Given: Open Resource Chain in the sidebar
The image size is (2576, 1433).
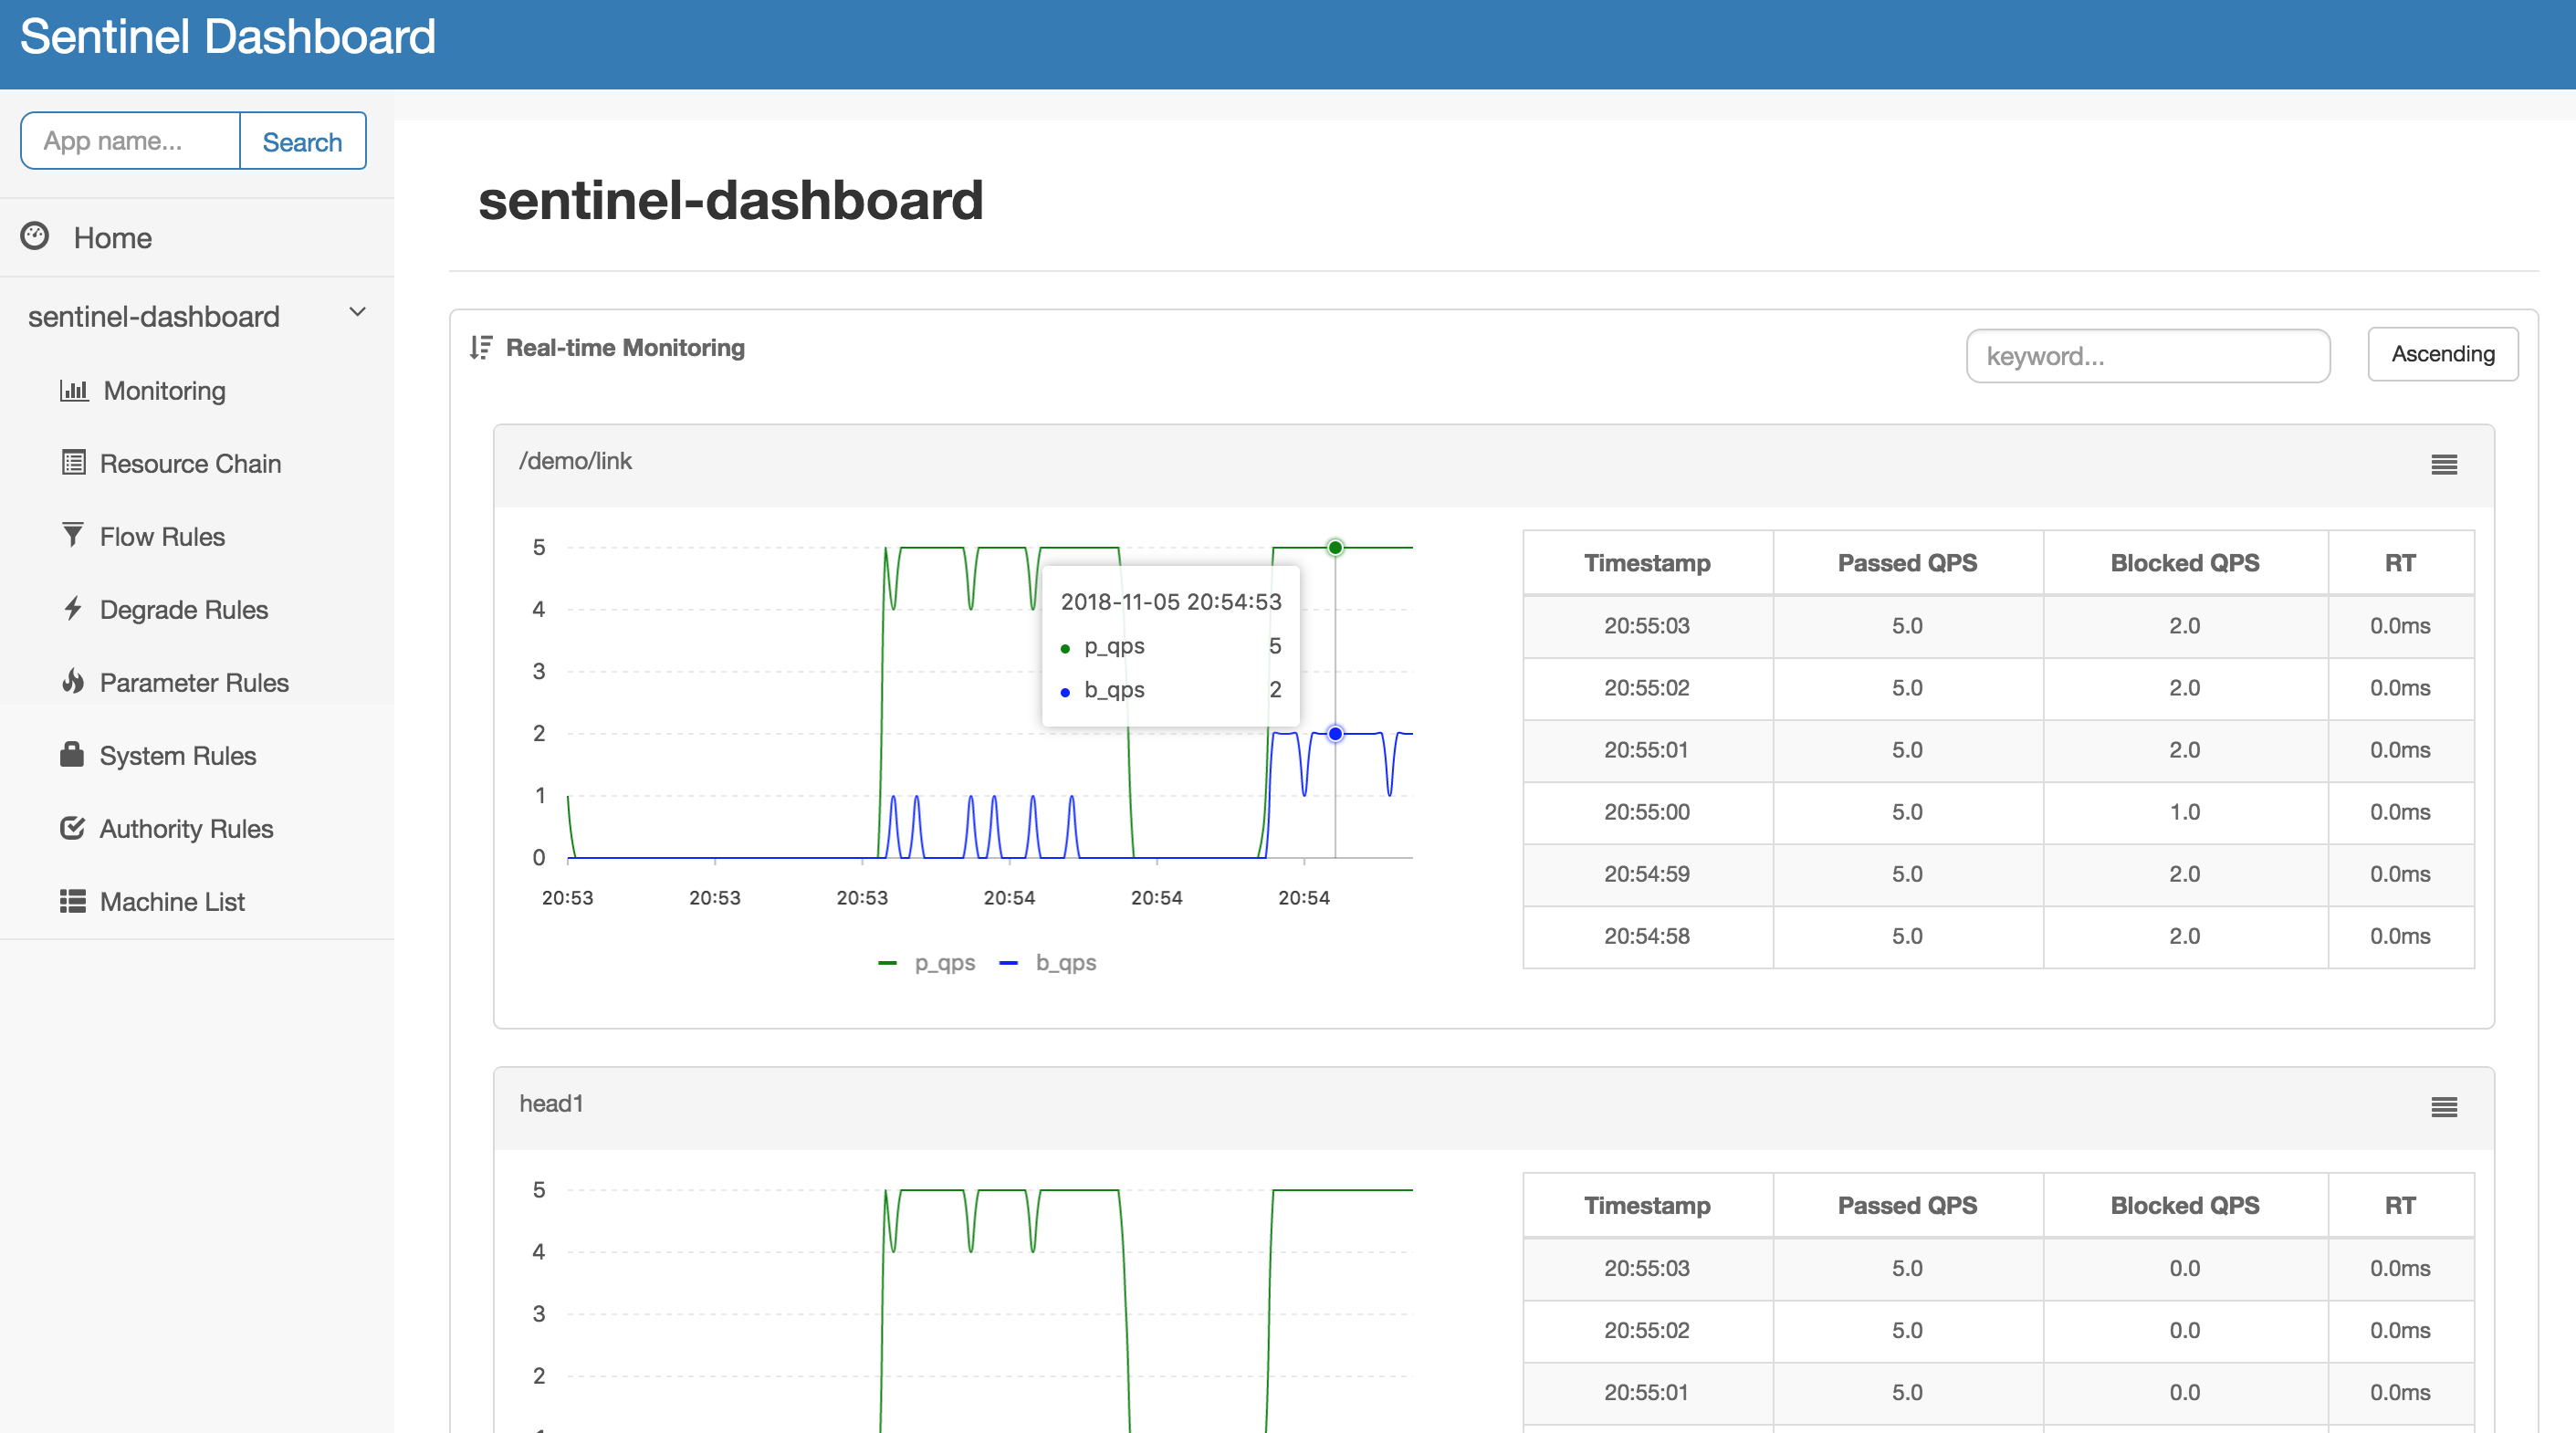Looking at the screenshot, I should point(191,463).
